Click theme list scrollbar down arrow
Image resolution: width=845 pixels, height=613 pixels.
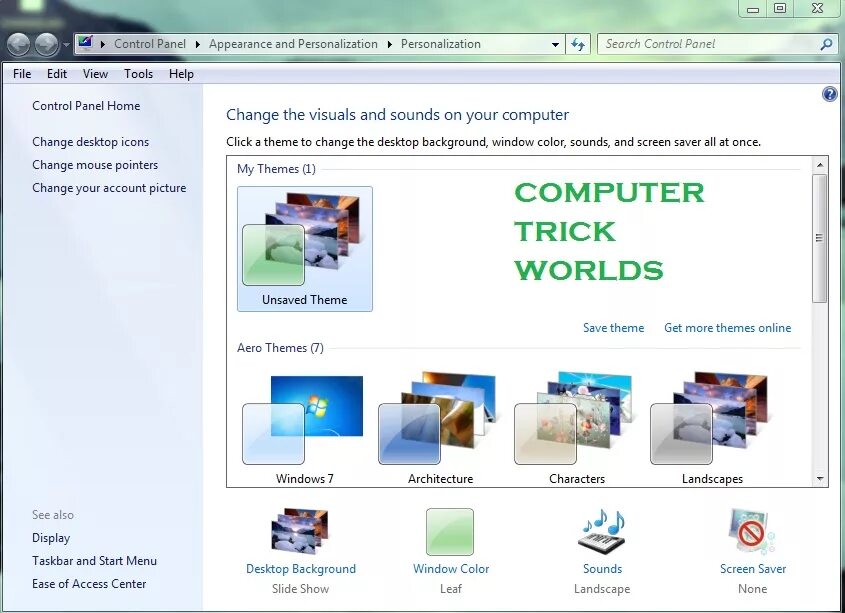click(820, 478)
